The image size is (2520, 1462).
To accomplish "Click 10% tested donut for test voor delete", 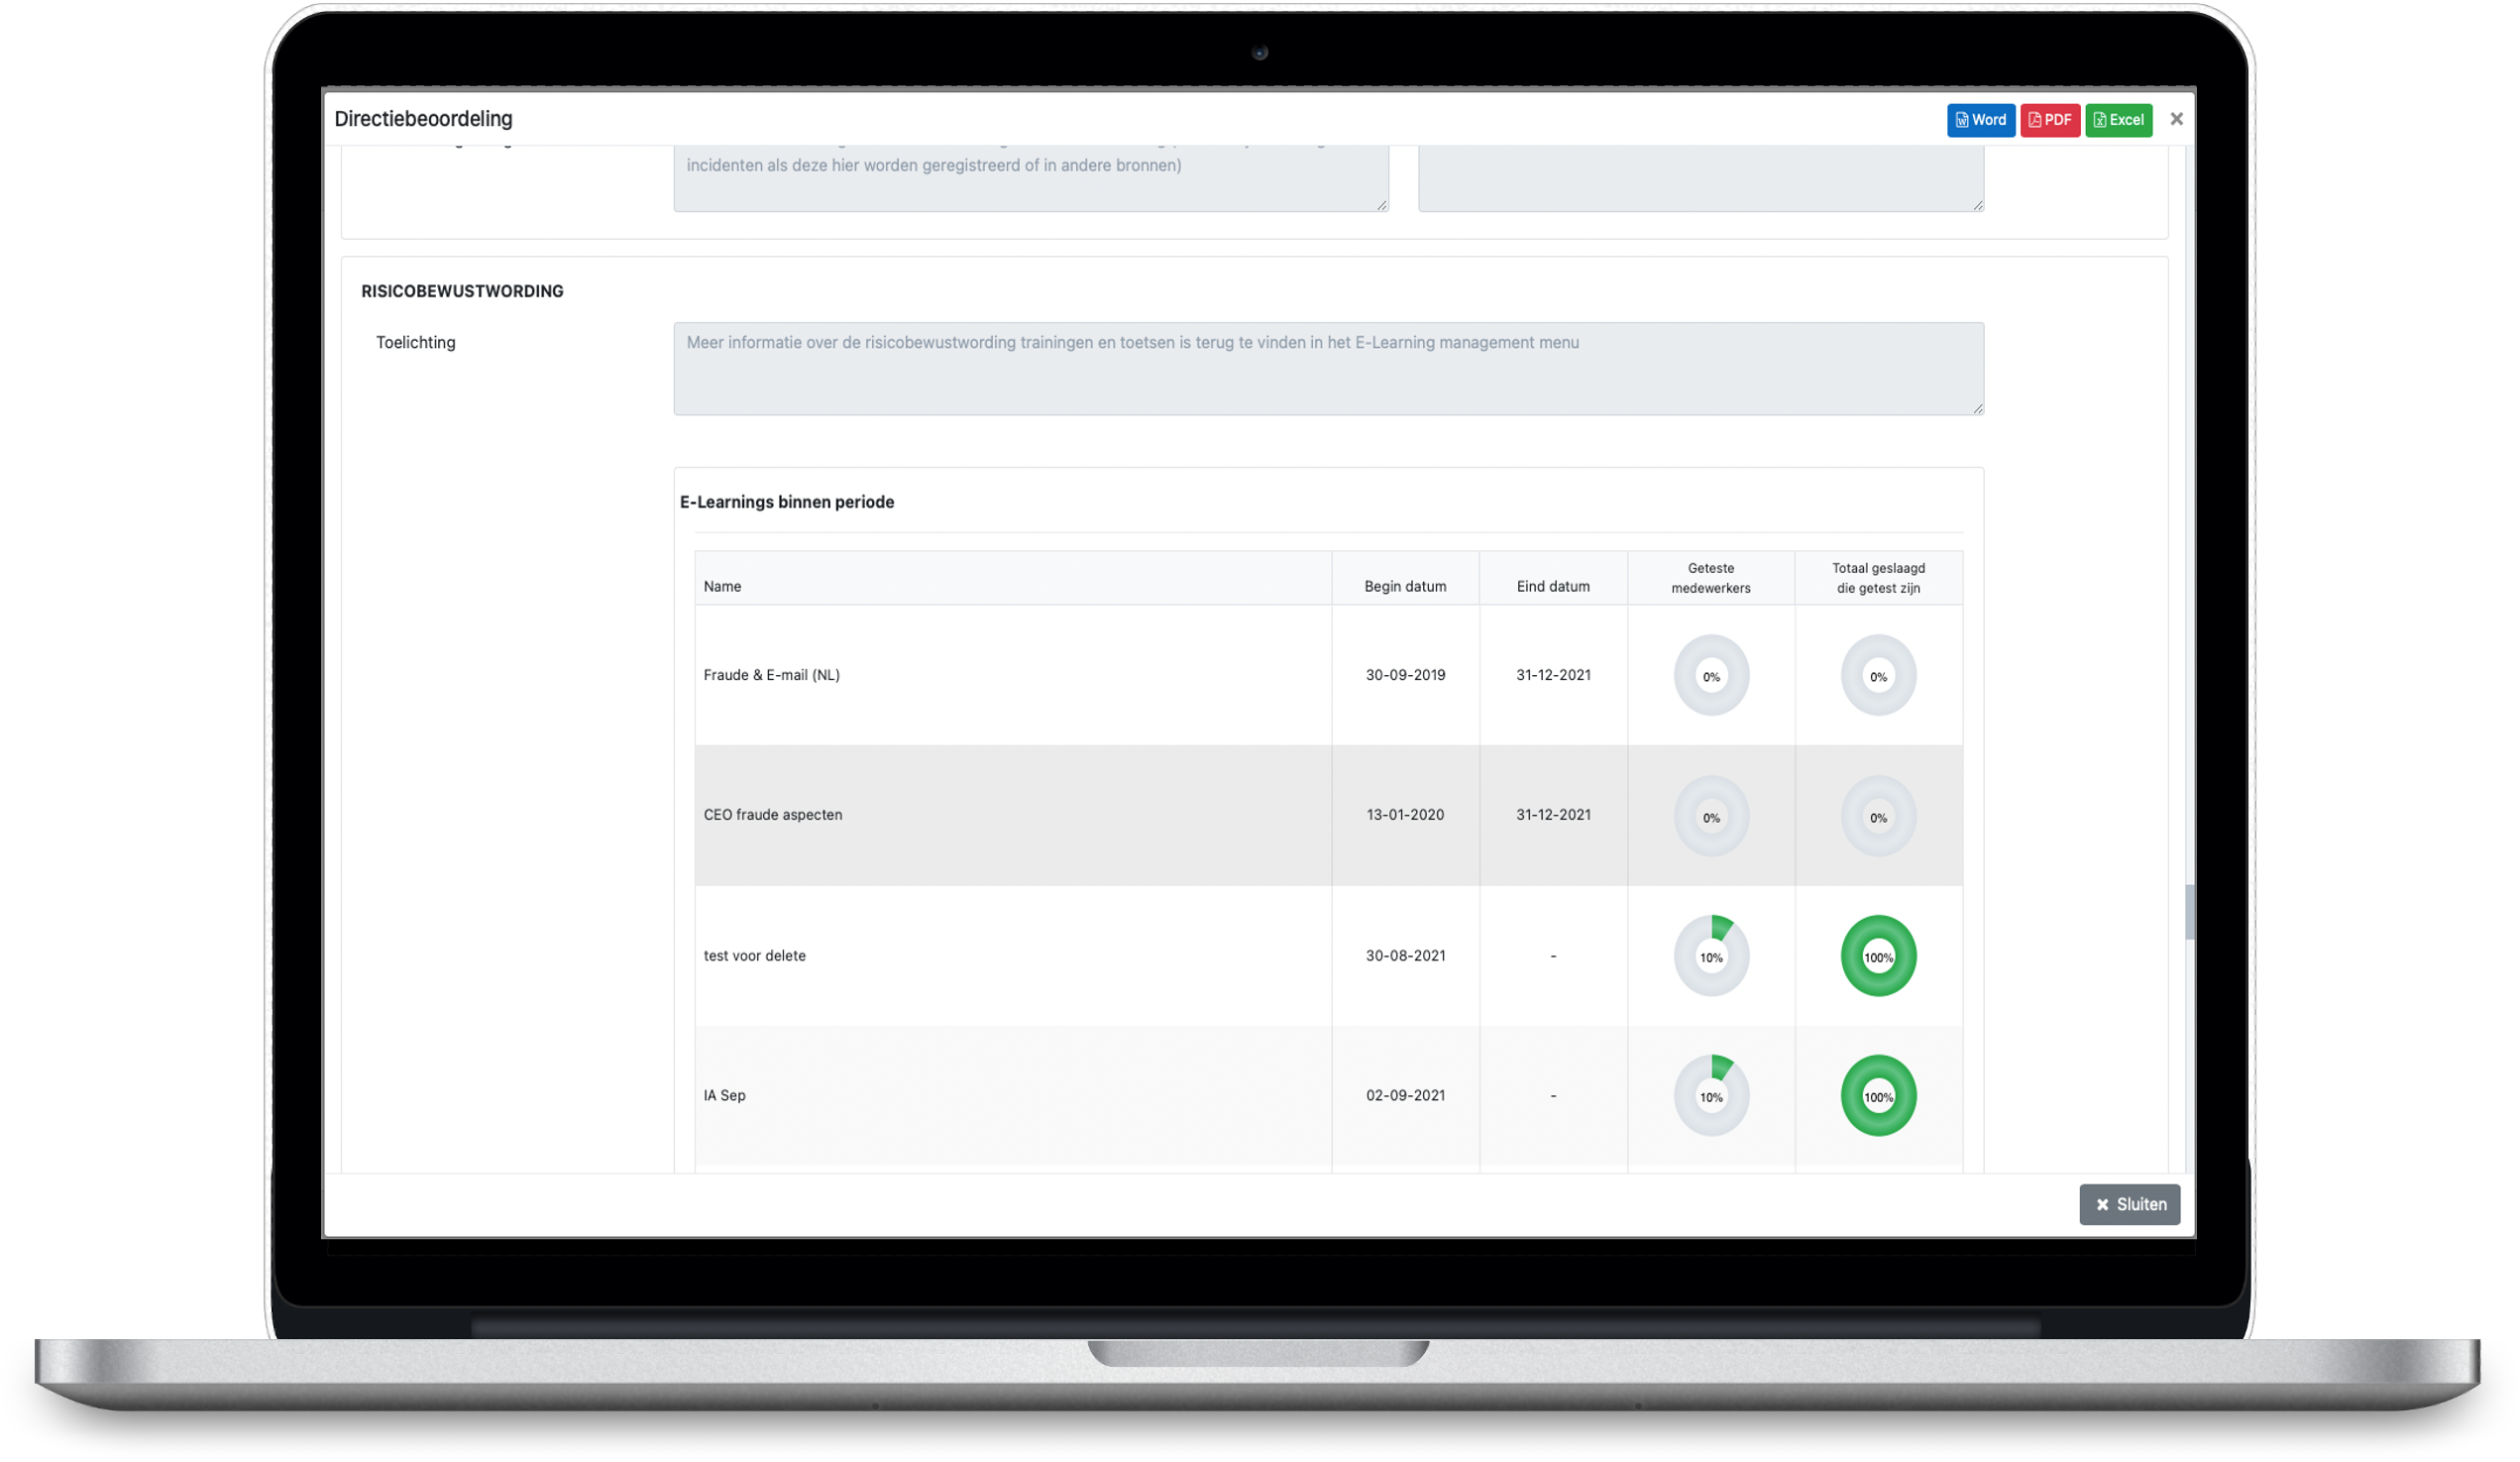I will coord(1711,956).
